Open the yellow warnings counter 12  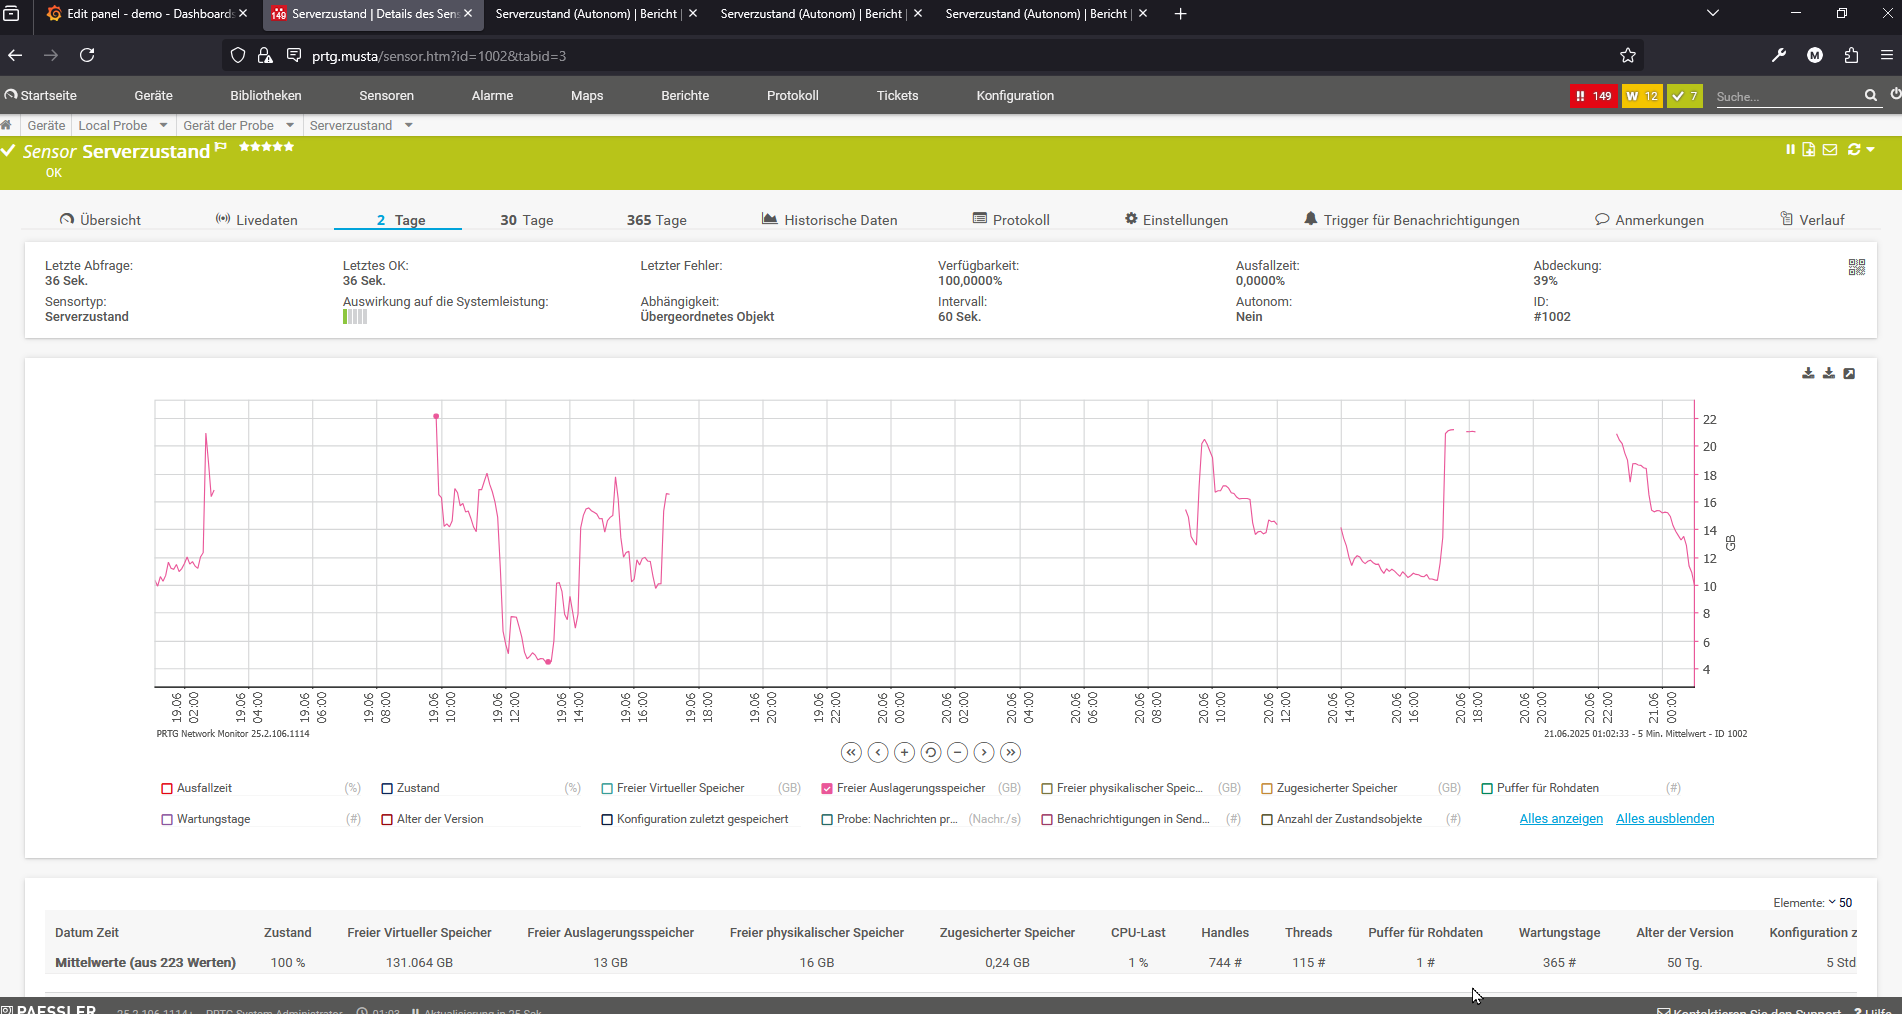point(1642,96)
